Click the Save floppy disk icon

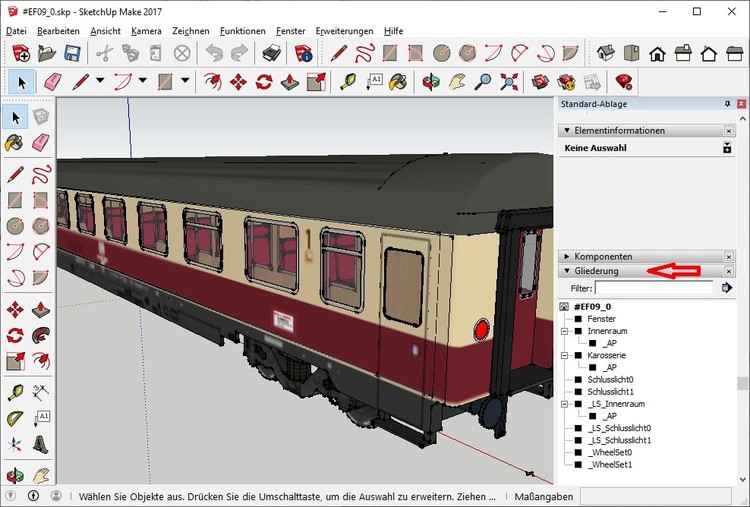[x=73, y=54]
